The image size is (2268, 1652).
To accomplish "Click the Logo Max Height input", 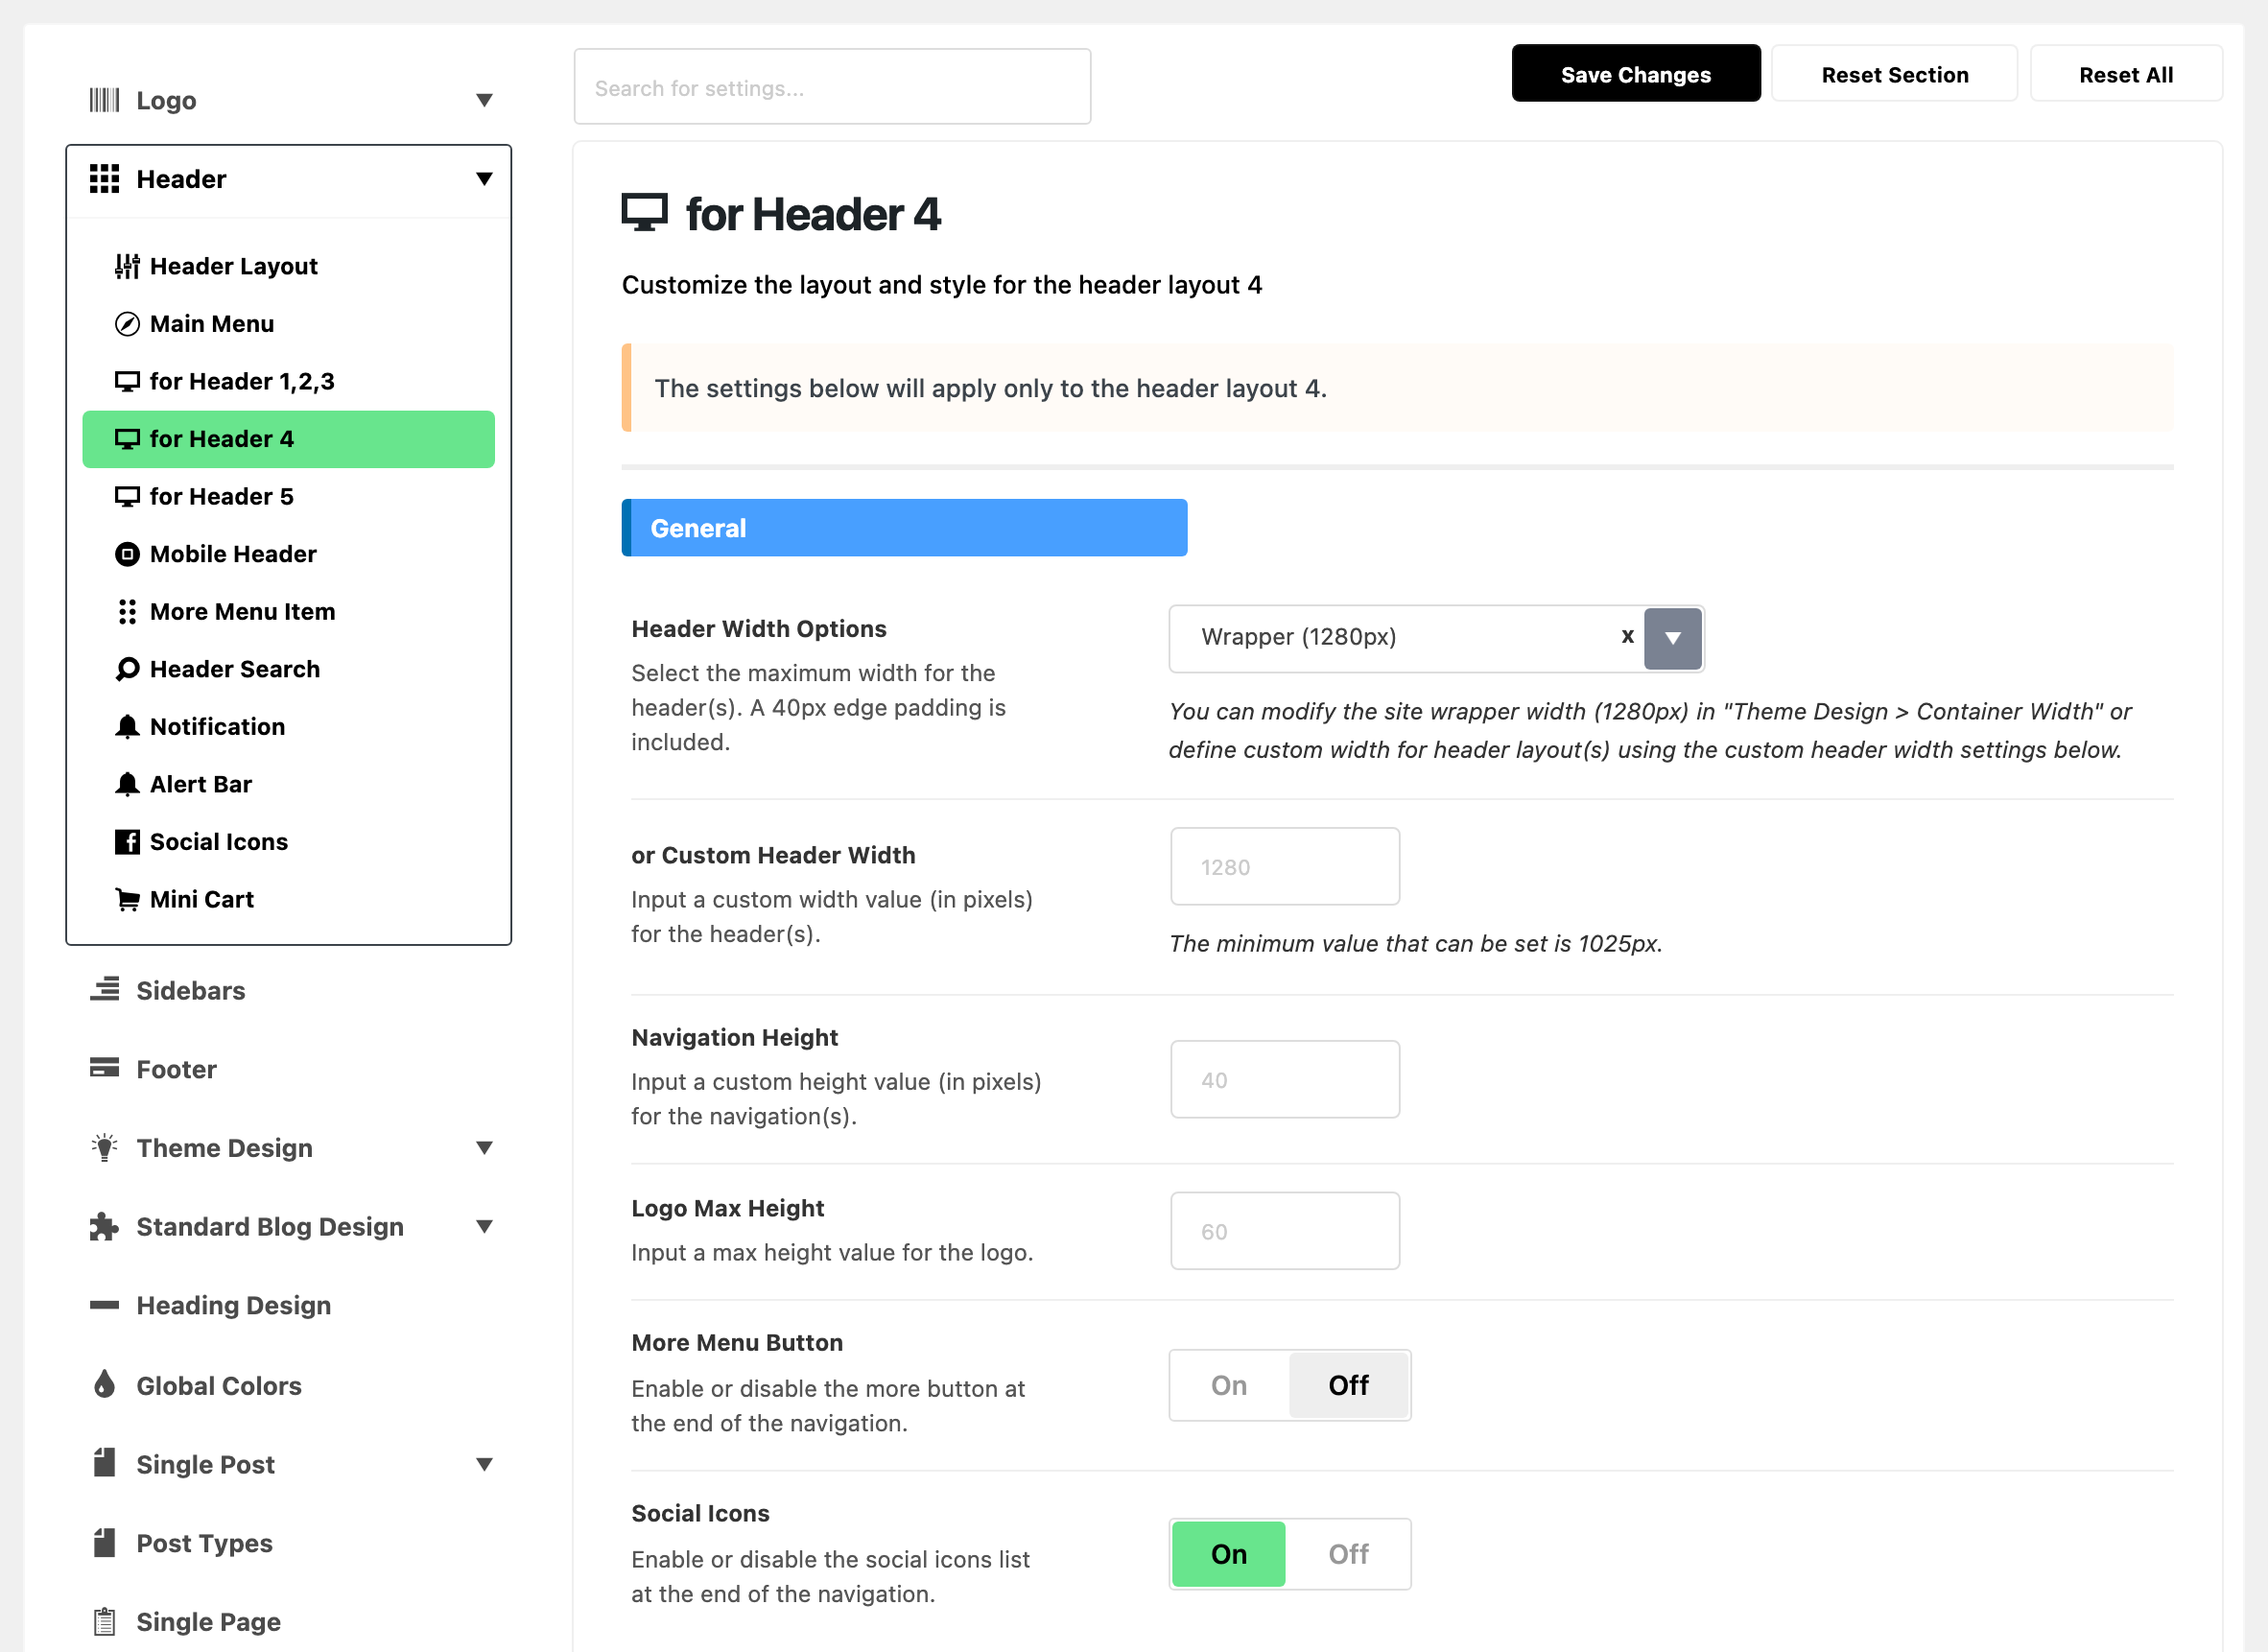I will click(1285, 1232).
